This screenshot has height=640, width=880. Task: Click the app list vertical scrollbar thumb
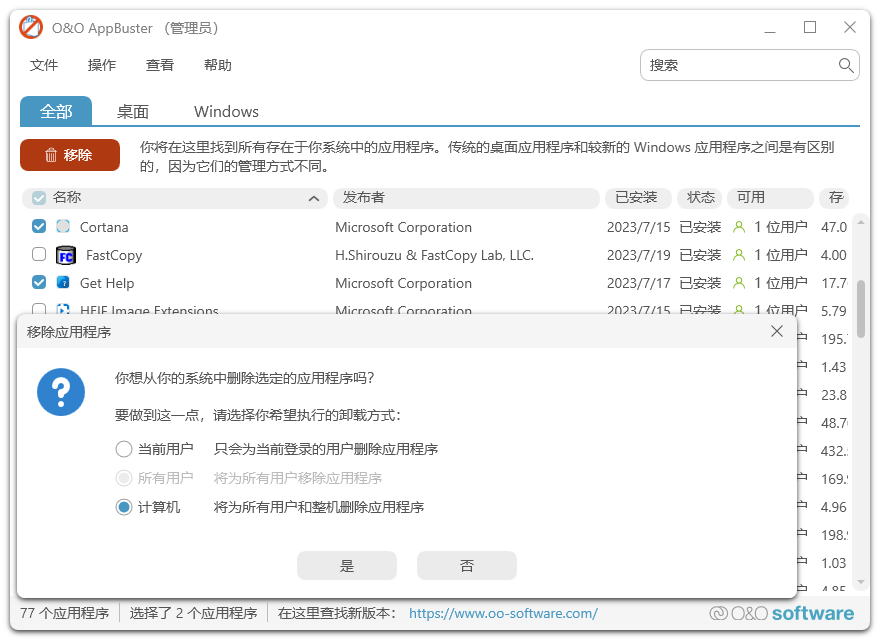point(861,309)
